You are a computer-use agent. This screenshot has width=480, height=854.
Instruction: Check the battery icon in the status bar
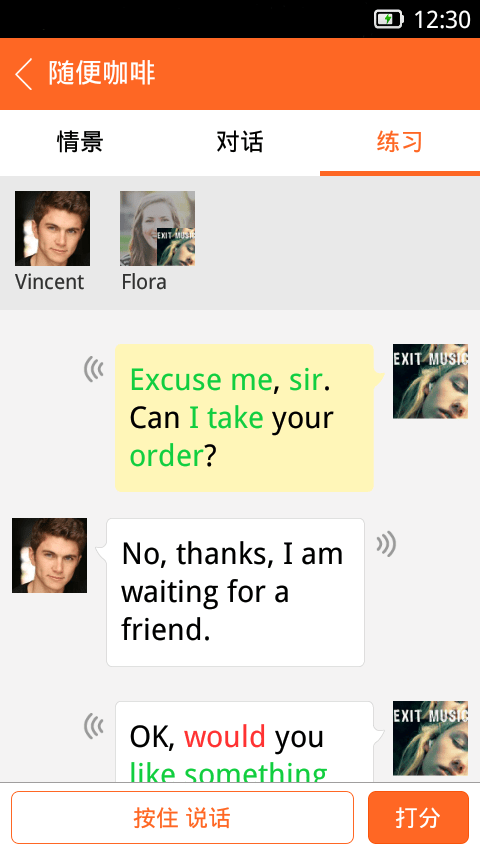point(388,20)
